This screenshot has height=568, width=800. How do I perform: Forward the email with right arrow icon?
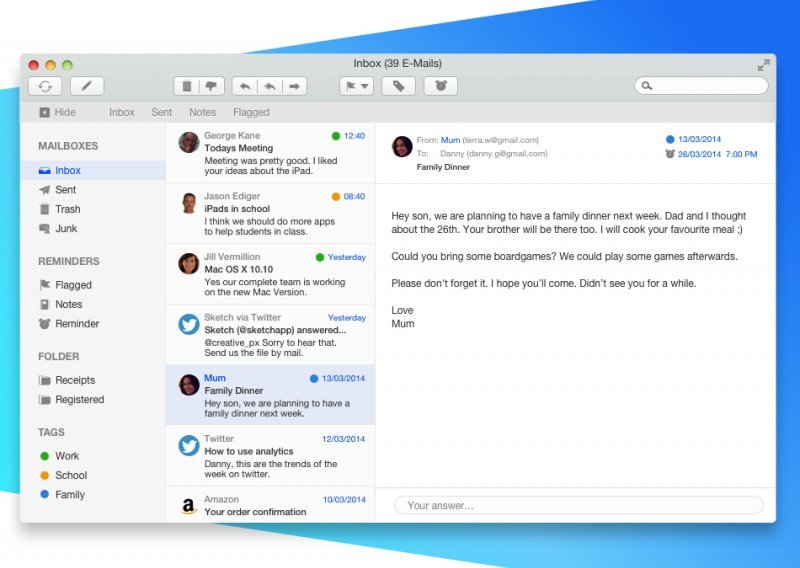pos(295,86)
